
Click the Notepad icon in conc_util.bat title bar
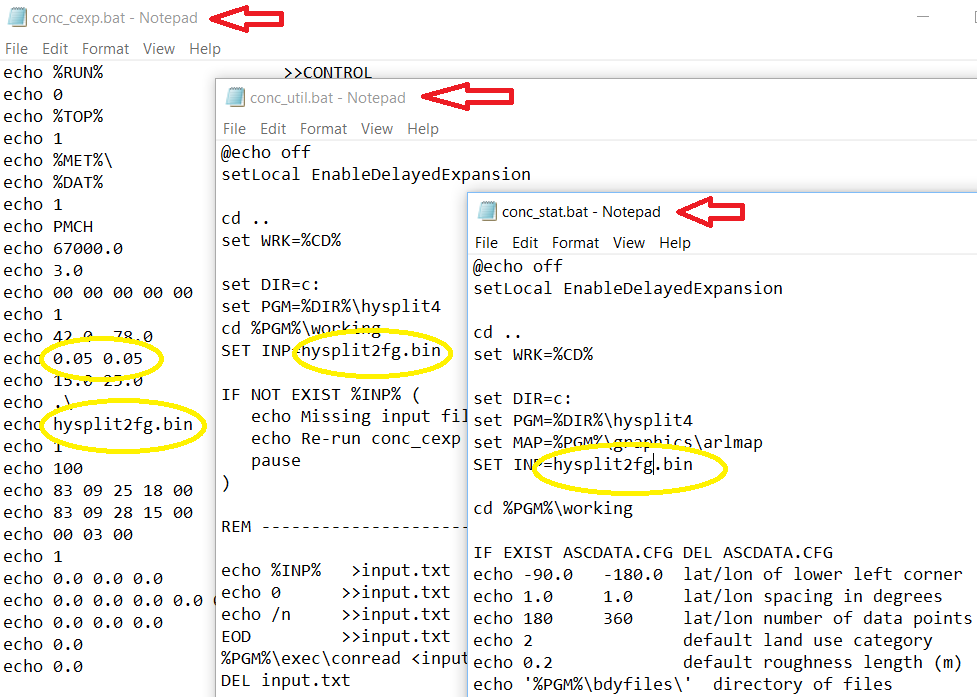pyautogui.click(x=235, y=97)
